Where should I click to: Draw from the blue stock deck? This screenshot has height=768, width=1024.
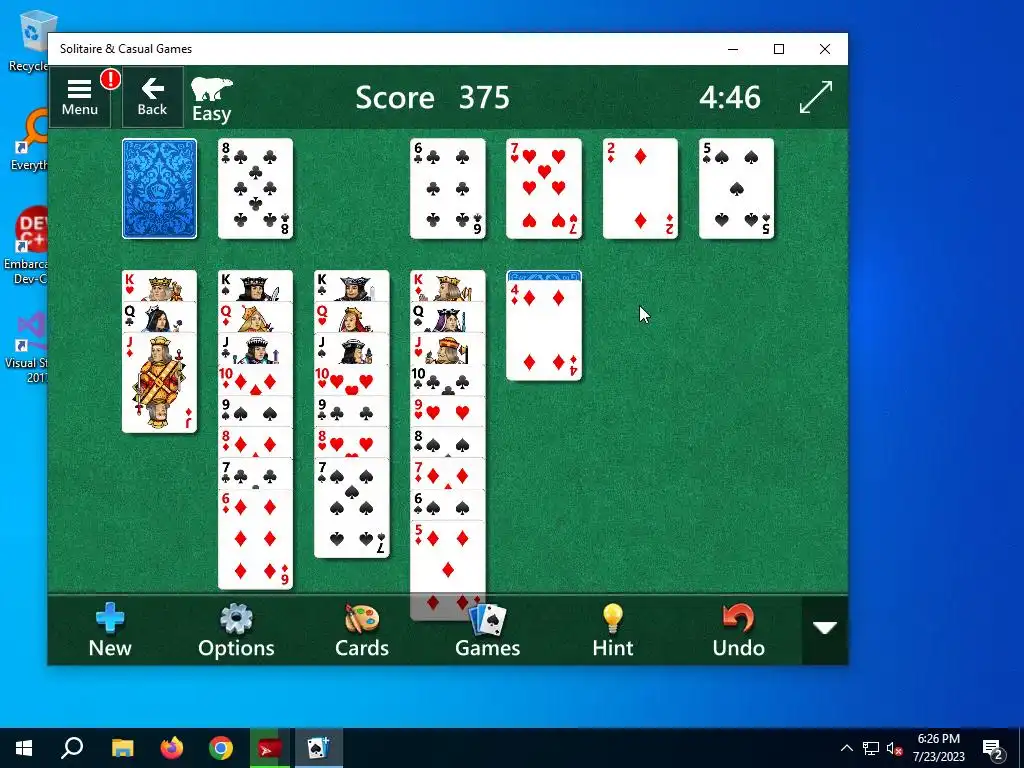[x=159, y=189]
